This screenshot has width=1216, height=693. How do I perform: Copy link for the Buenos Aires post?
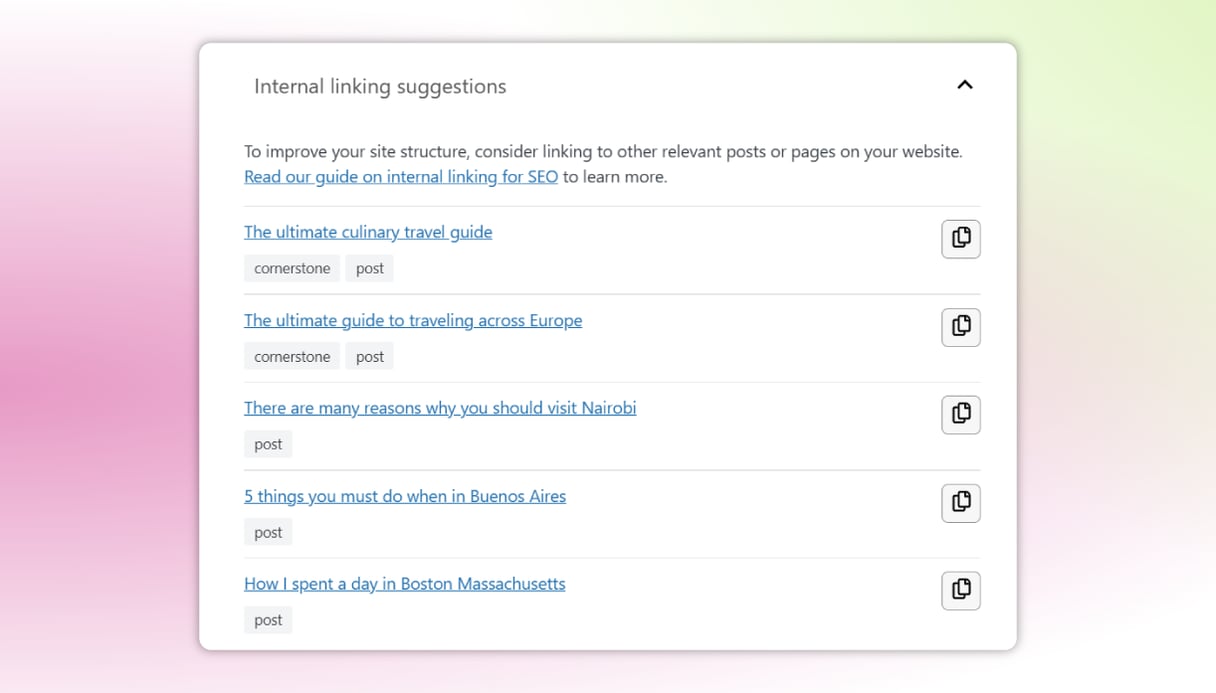pyautogui.click(x=960, y=503)
